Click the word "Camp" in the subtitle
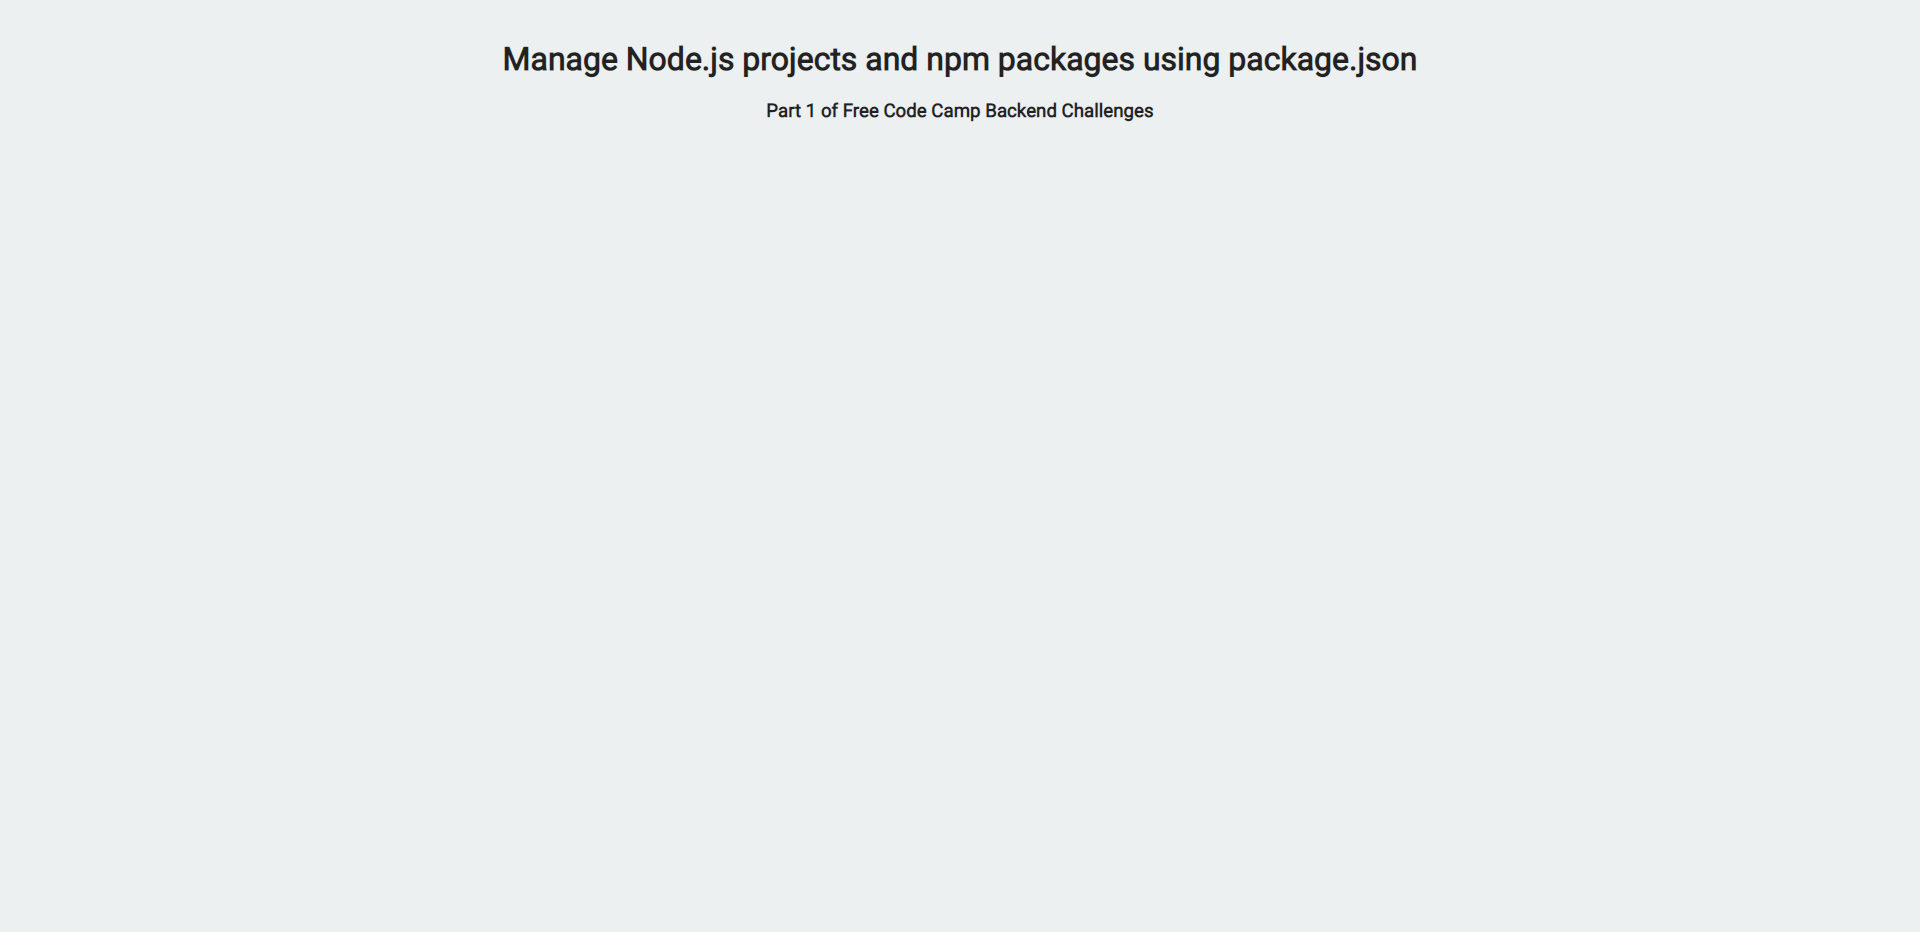Viewport: 1920px width, 932px height. (955, 111)
